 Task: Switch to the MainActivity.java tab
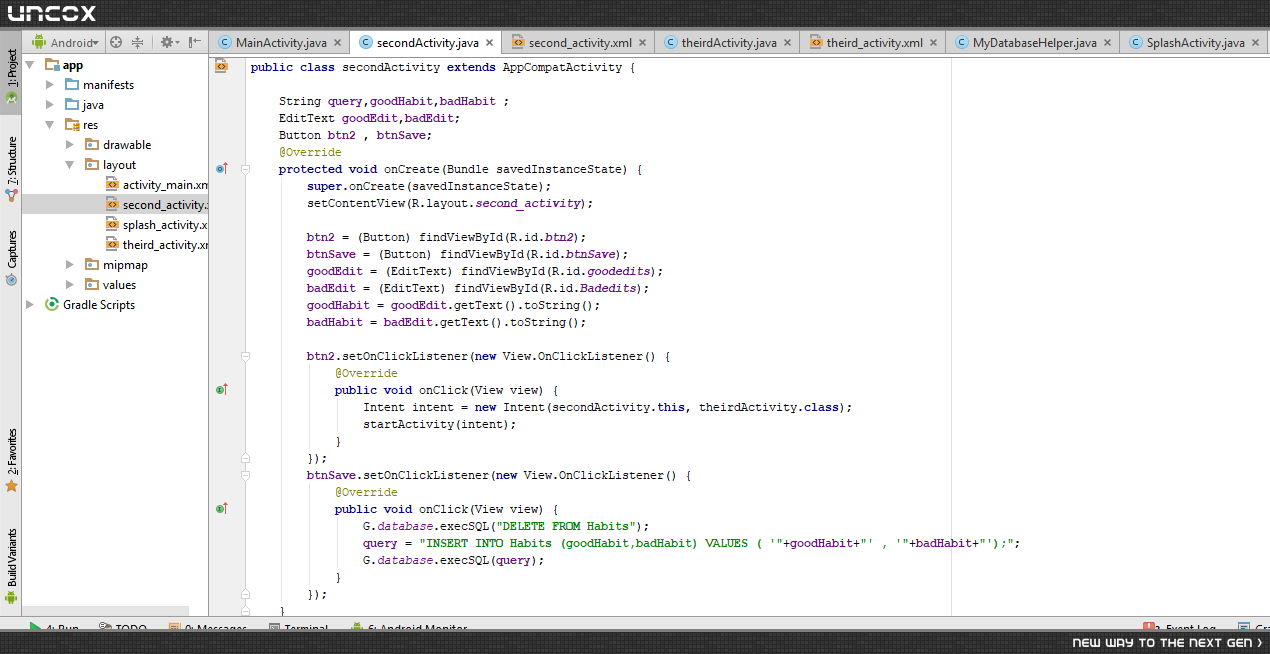(279, 42)
